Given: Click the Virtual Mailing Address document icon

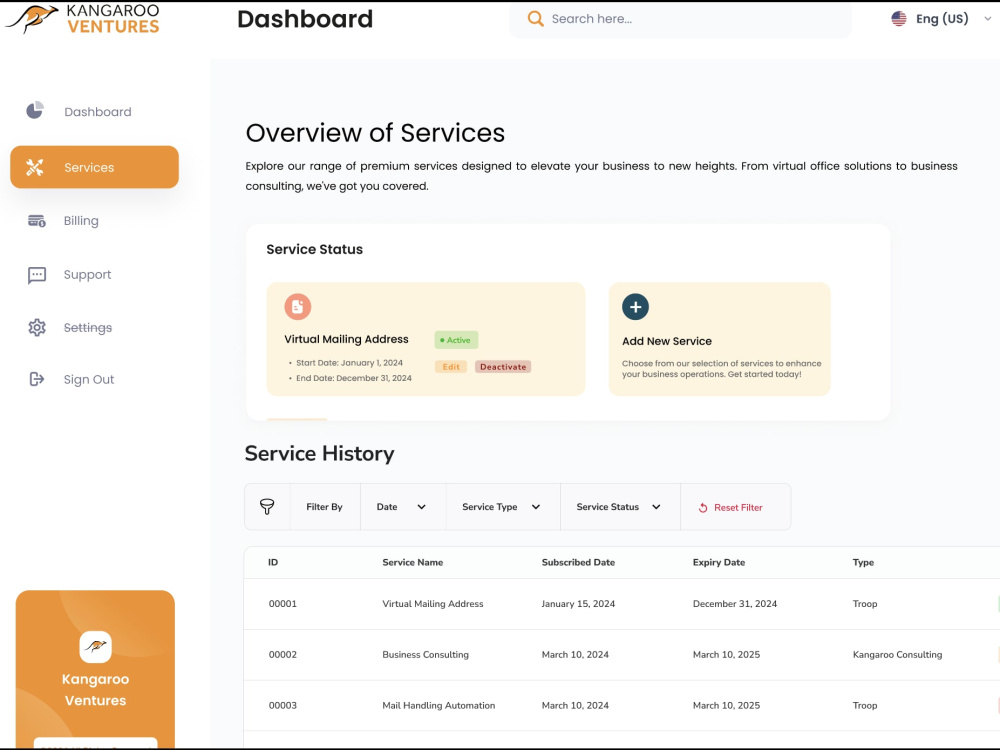Looking at the screenshot, I should click(x=298, y=307).
